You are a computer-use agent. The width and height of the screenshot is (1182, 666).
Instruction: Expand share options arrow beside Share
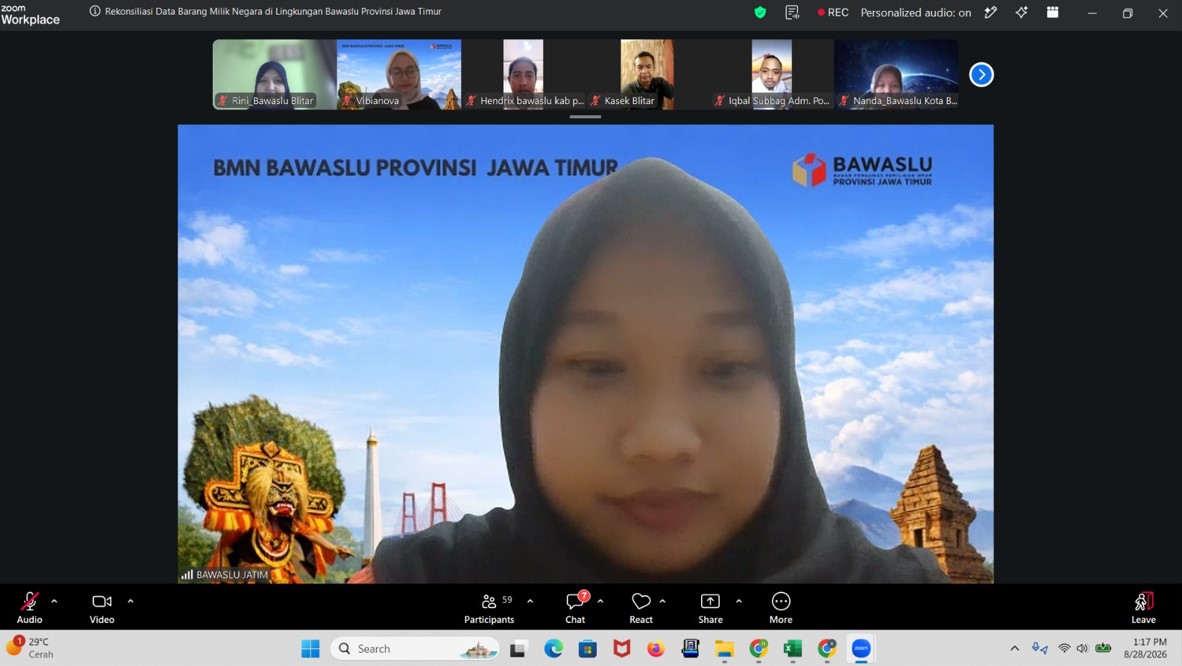click(x=739, y=601)
